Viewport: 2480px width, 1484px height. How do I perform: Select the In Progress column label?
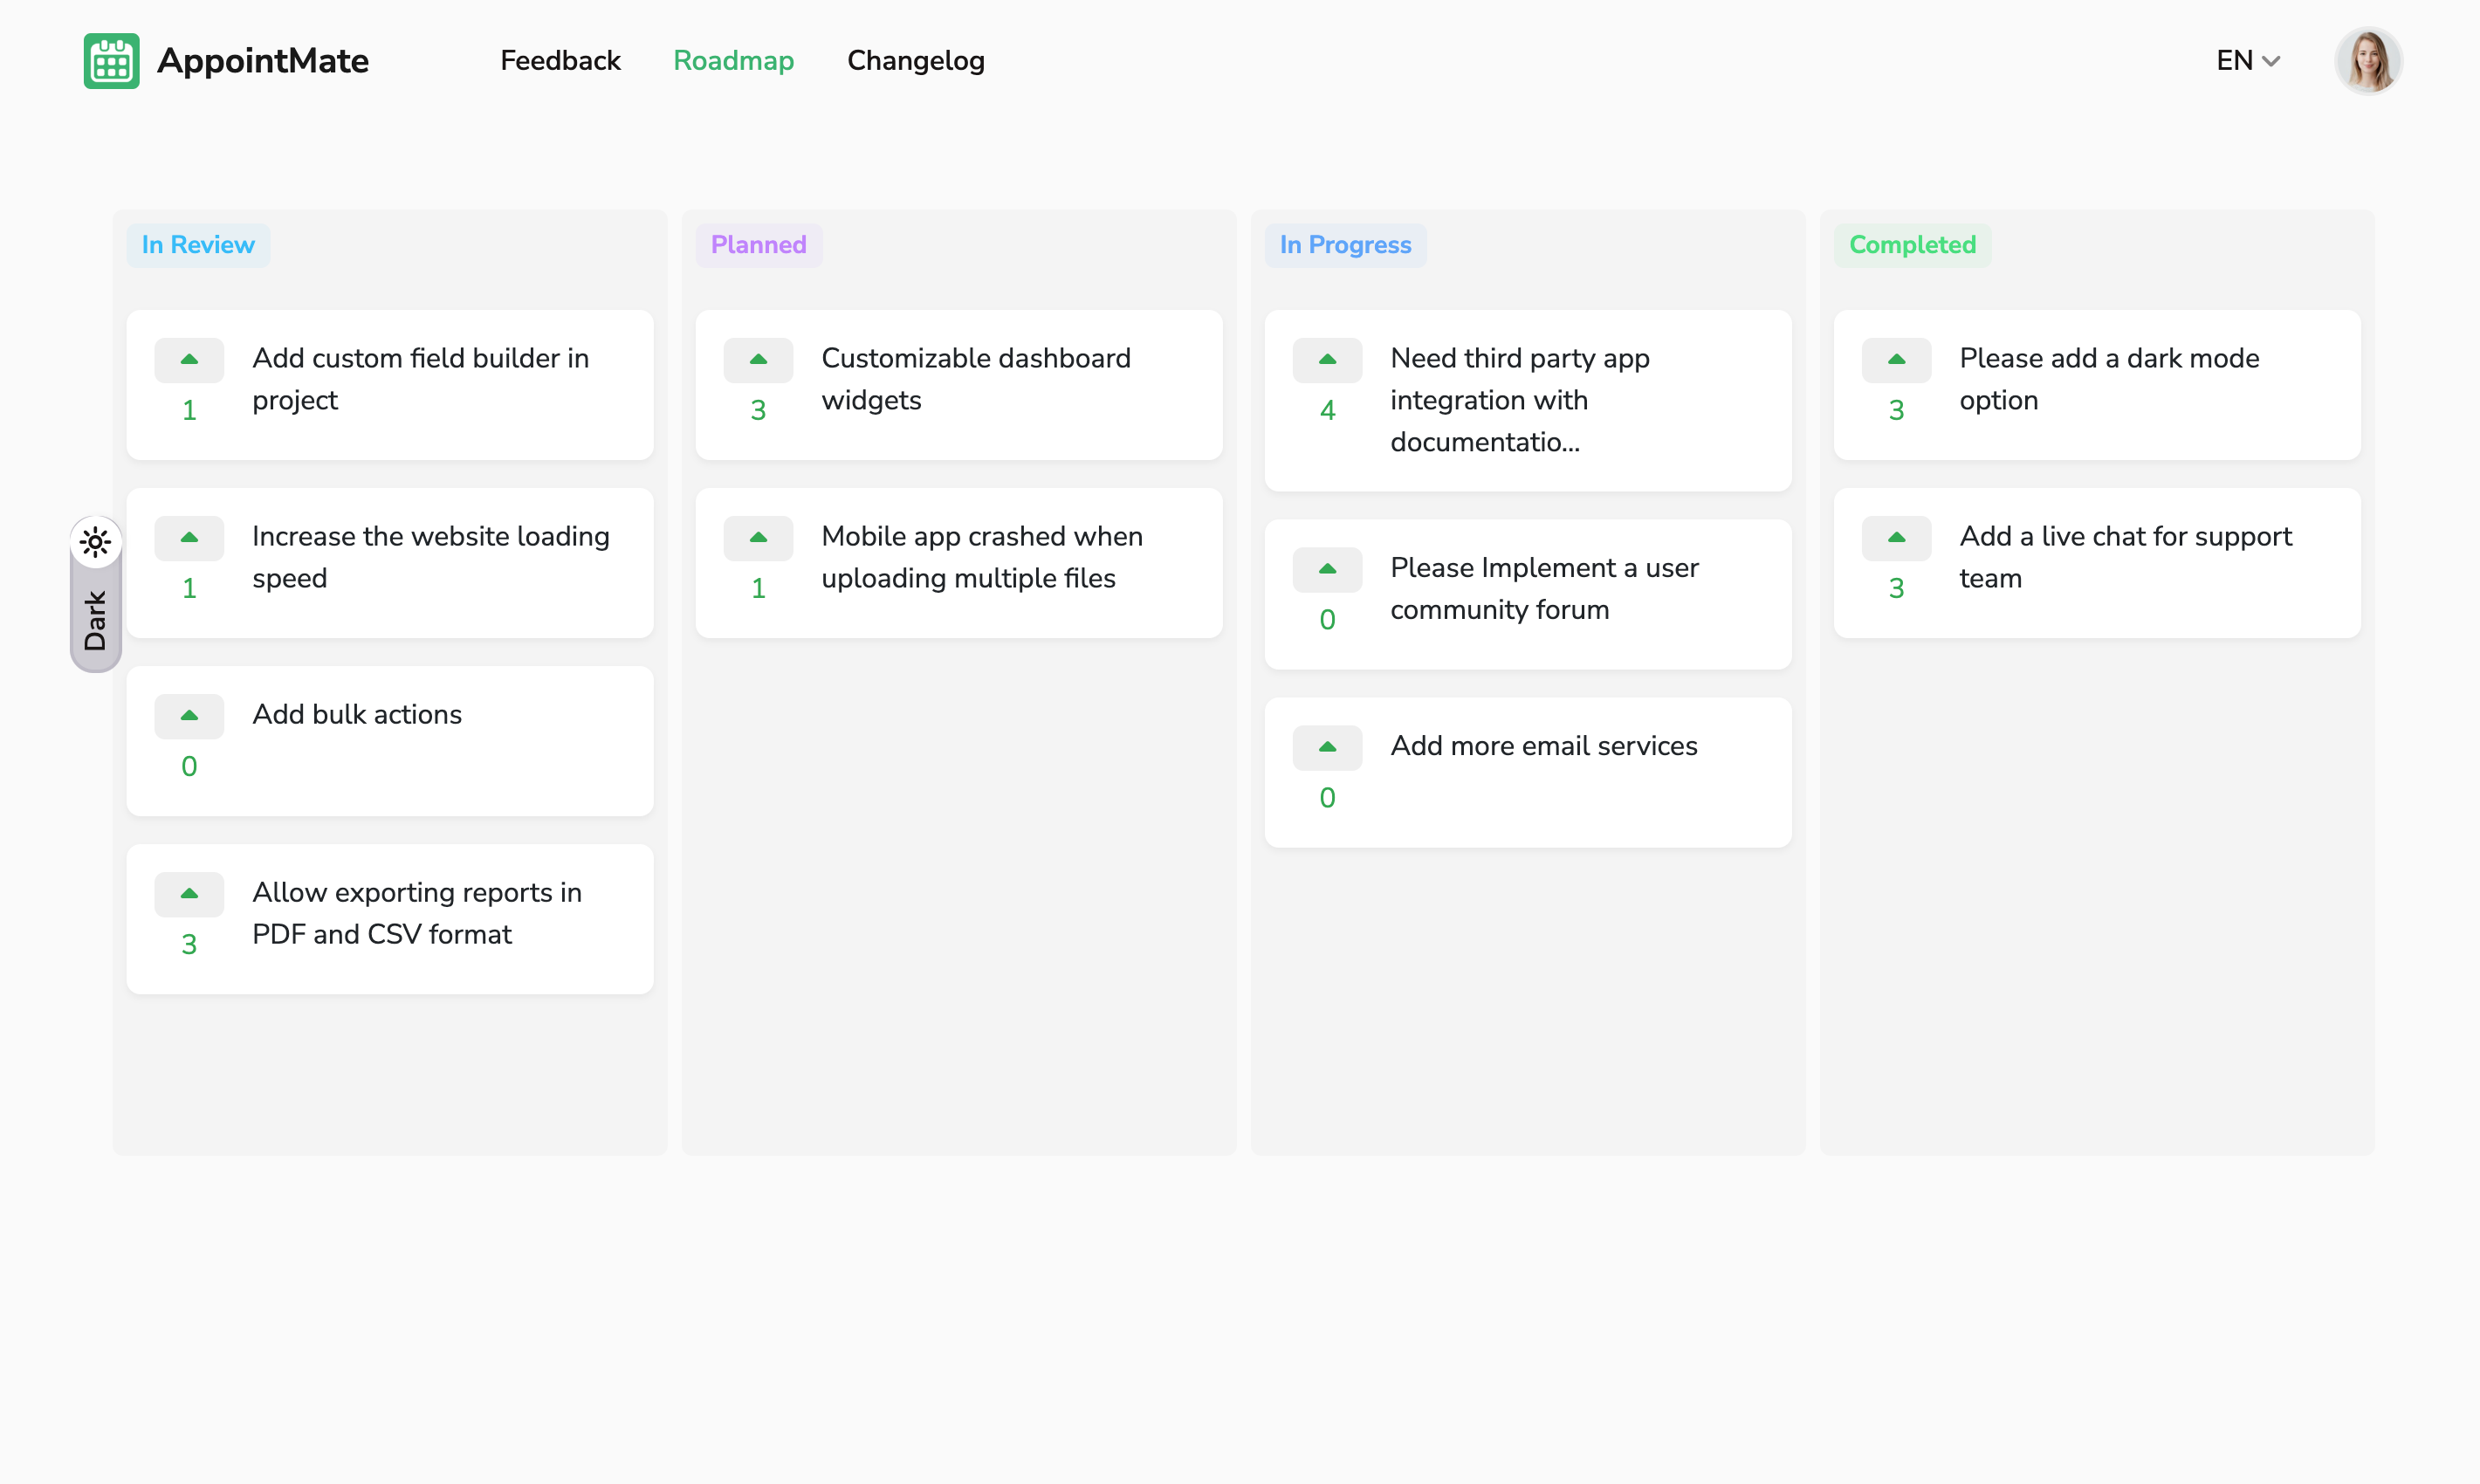[x=1345, y=245]
